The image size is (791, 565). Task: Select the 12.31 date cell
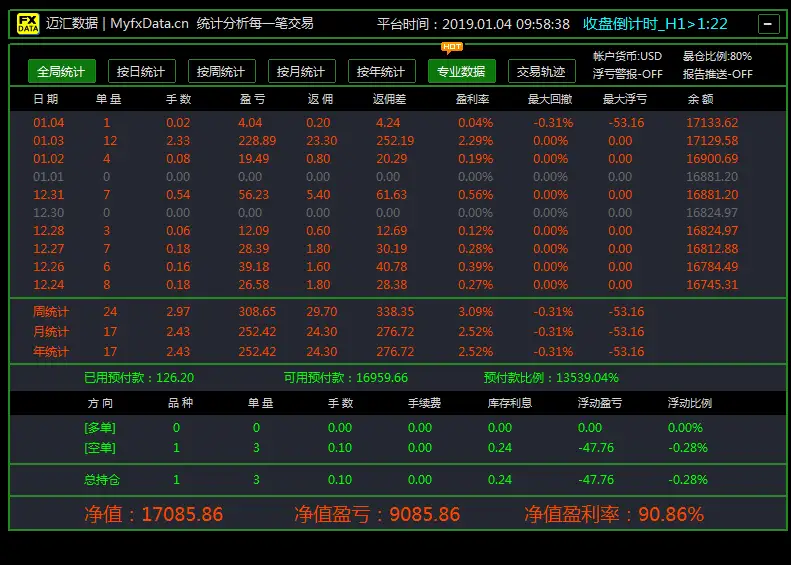coord(48,195)
